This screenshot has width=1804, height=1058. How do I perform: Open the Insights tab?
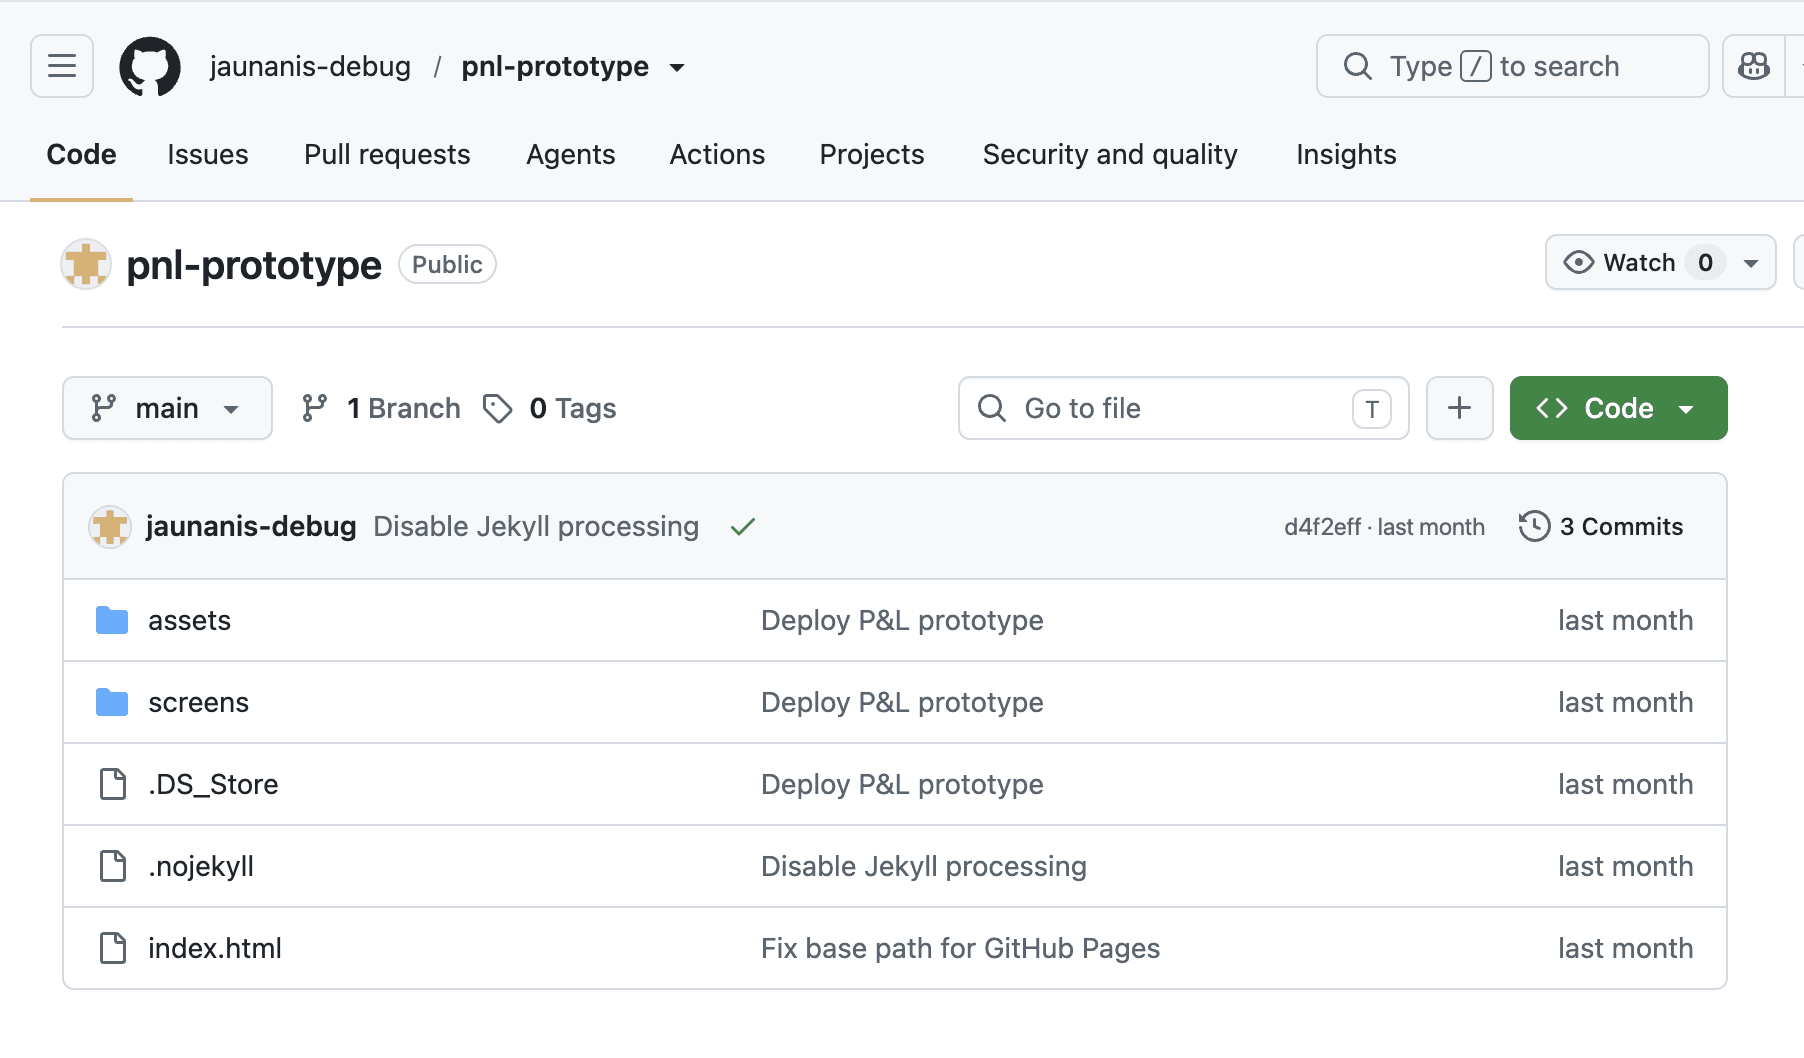(1346, 154)
